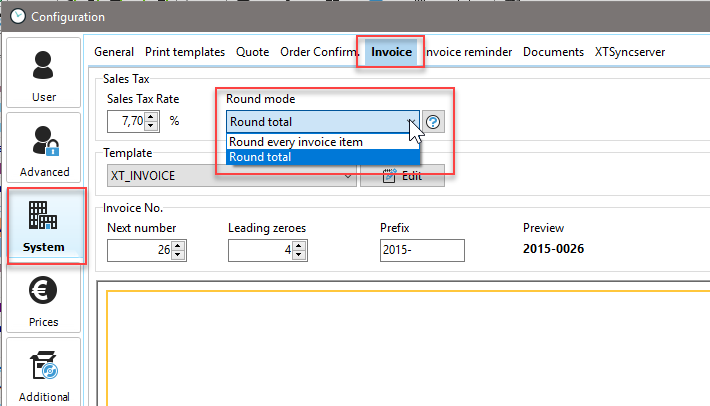Click the Sales Tax Rate spinner arrows
Viewport: 710px width, 406px height.
[150, 122]
